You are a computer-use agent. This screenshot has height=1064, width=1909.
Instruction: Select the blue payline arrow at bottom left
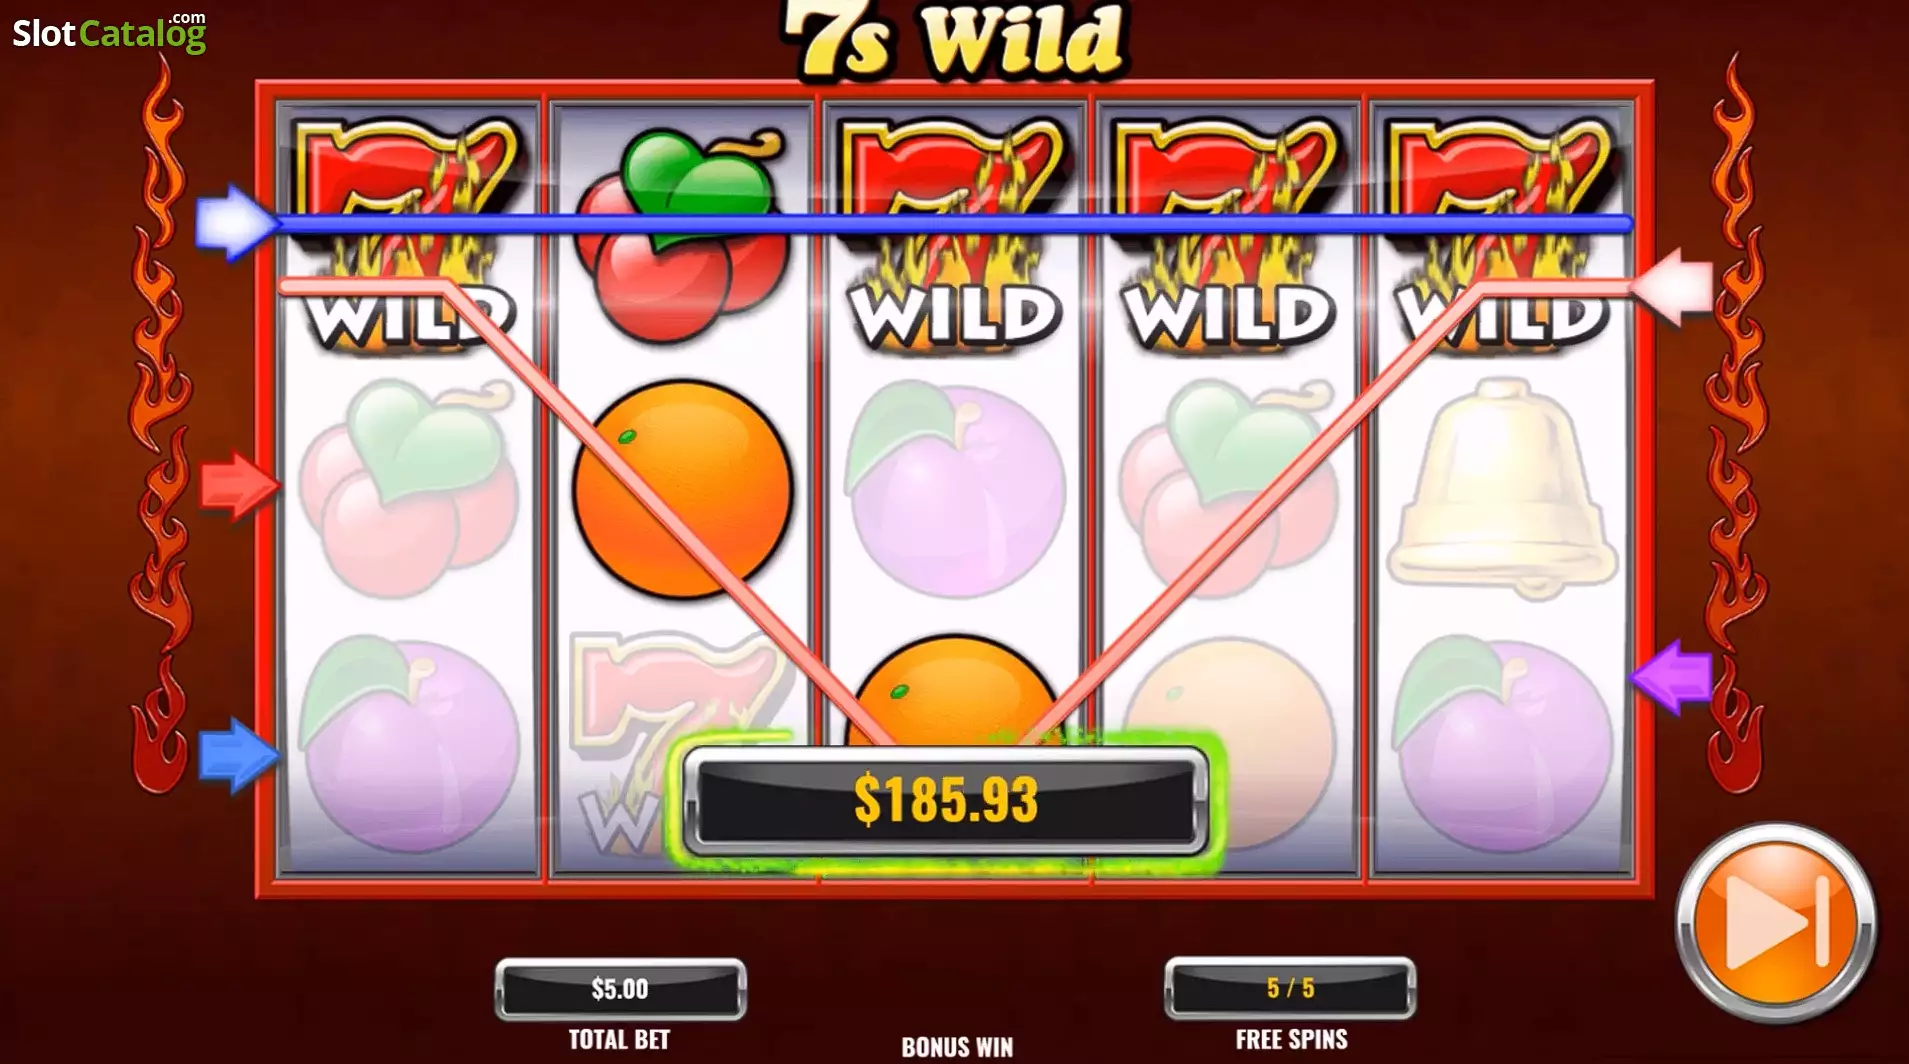239,756
